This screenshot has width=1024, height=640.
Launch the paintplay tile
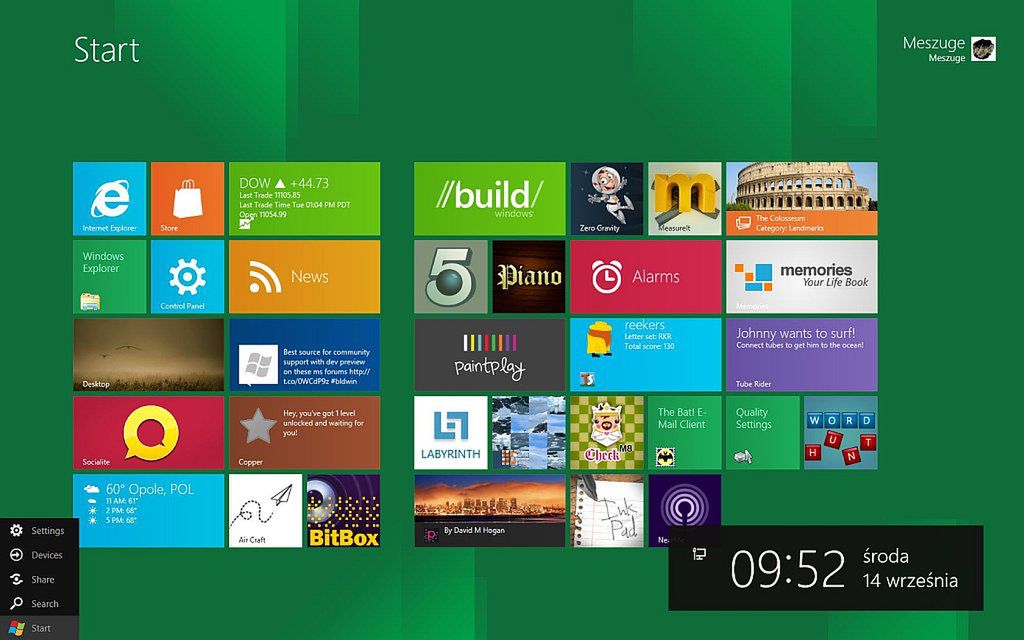coord(490,355)
